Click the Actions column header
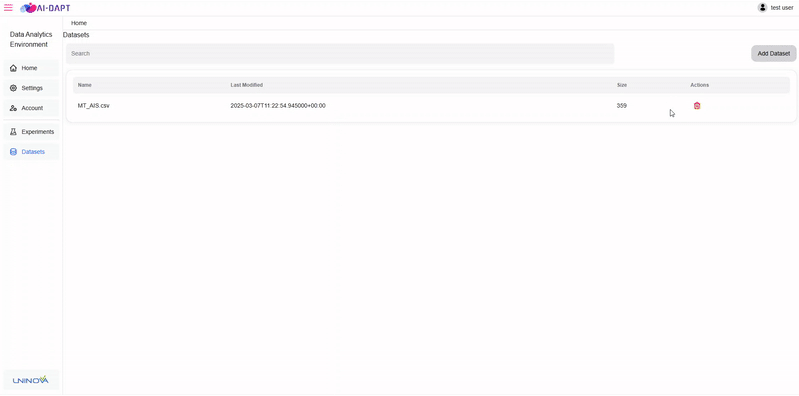 point(700,85)
